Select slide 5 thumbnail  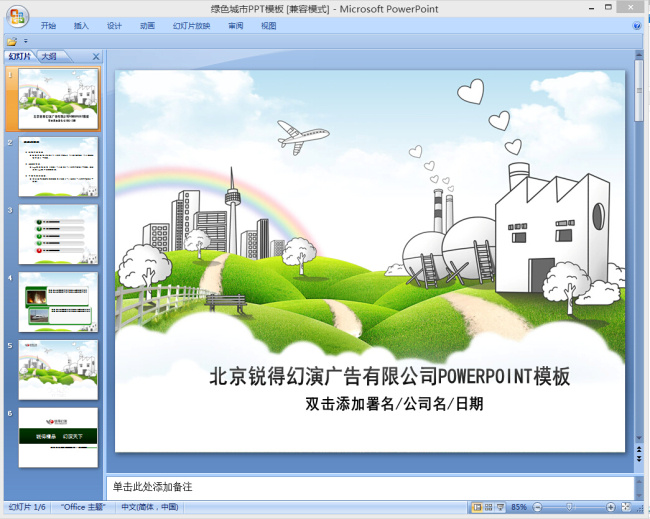[x=58, y=370]
